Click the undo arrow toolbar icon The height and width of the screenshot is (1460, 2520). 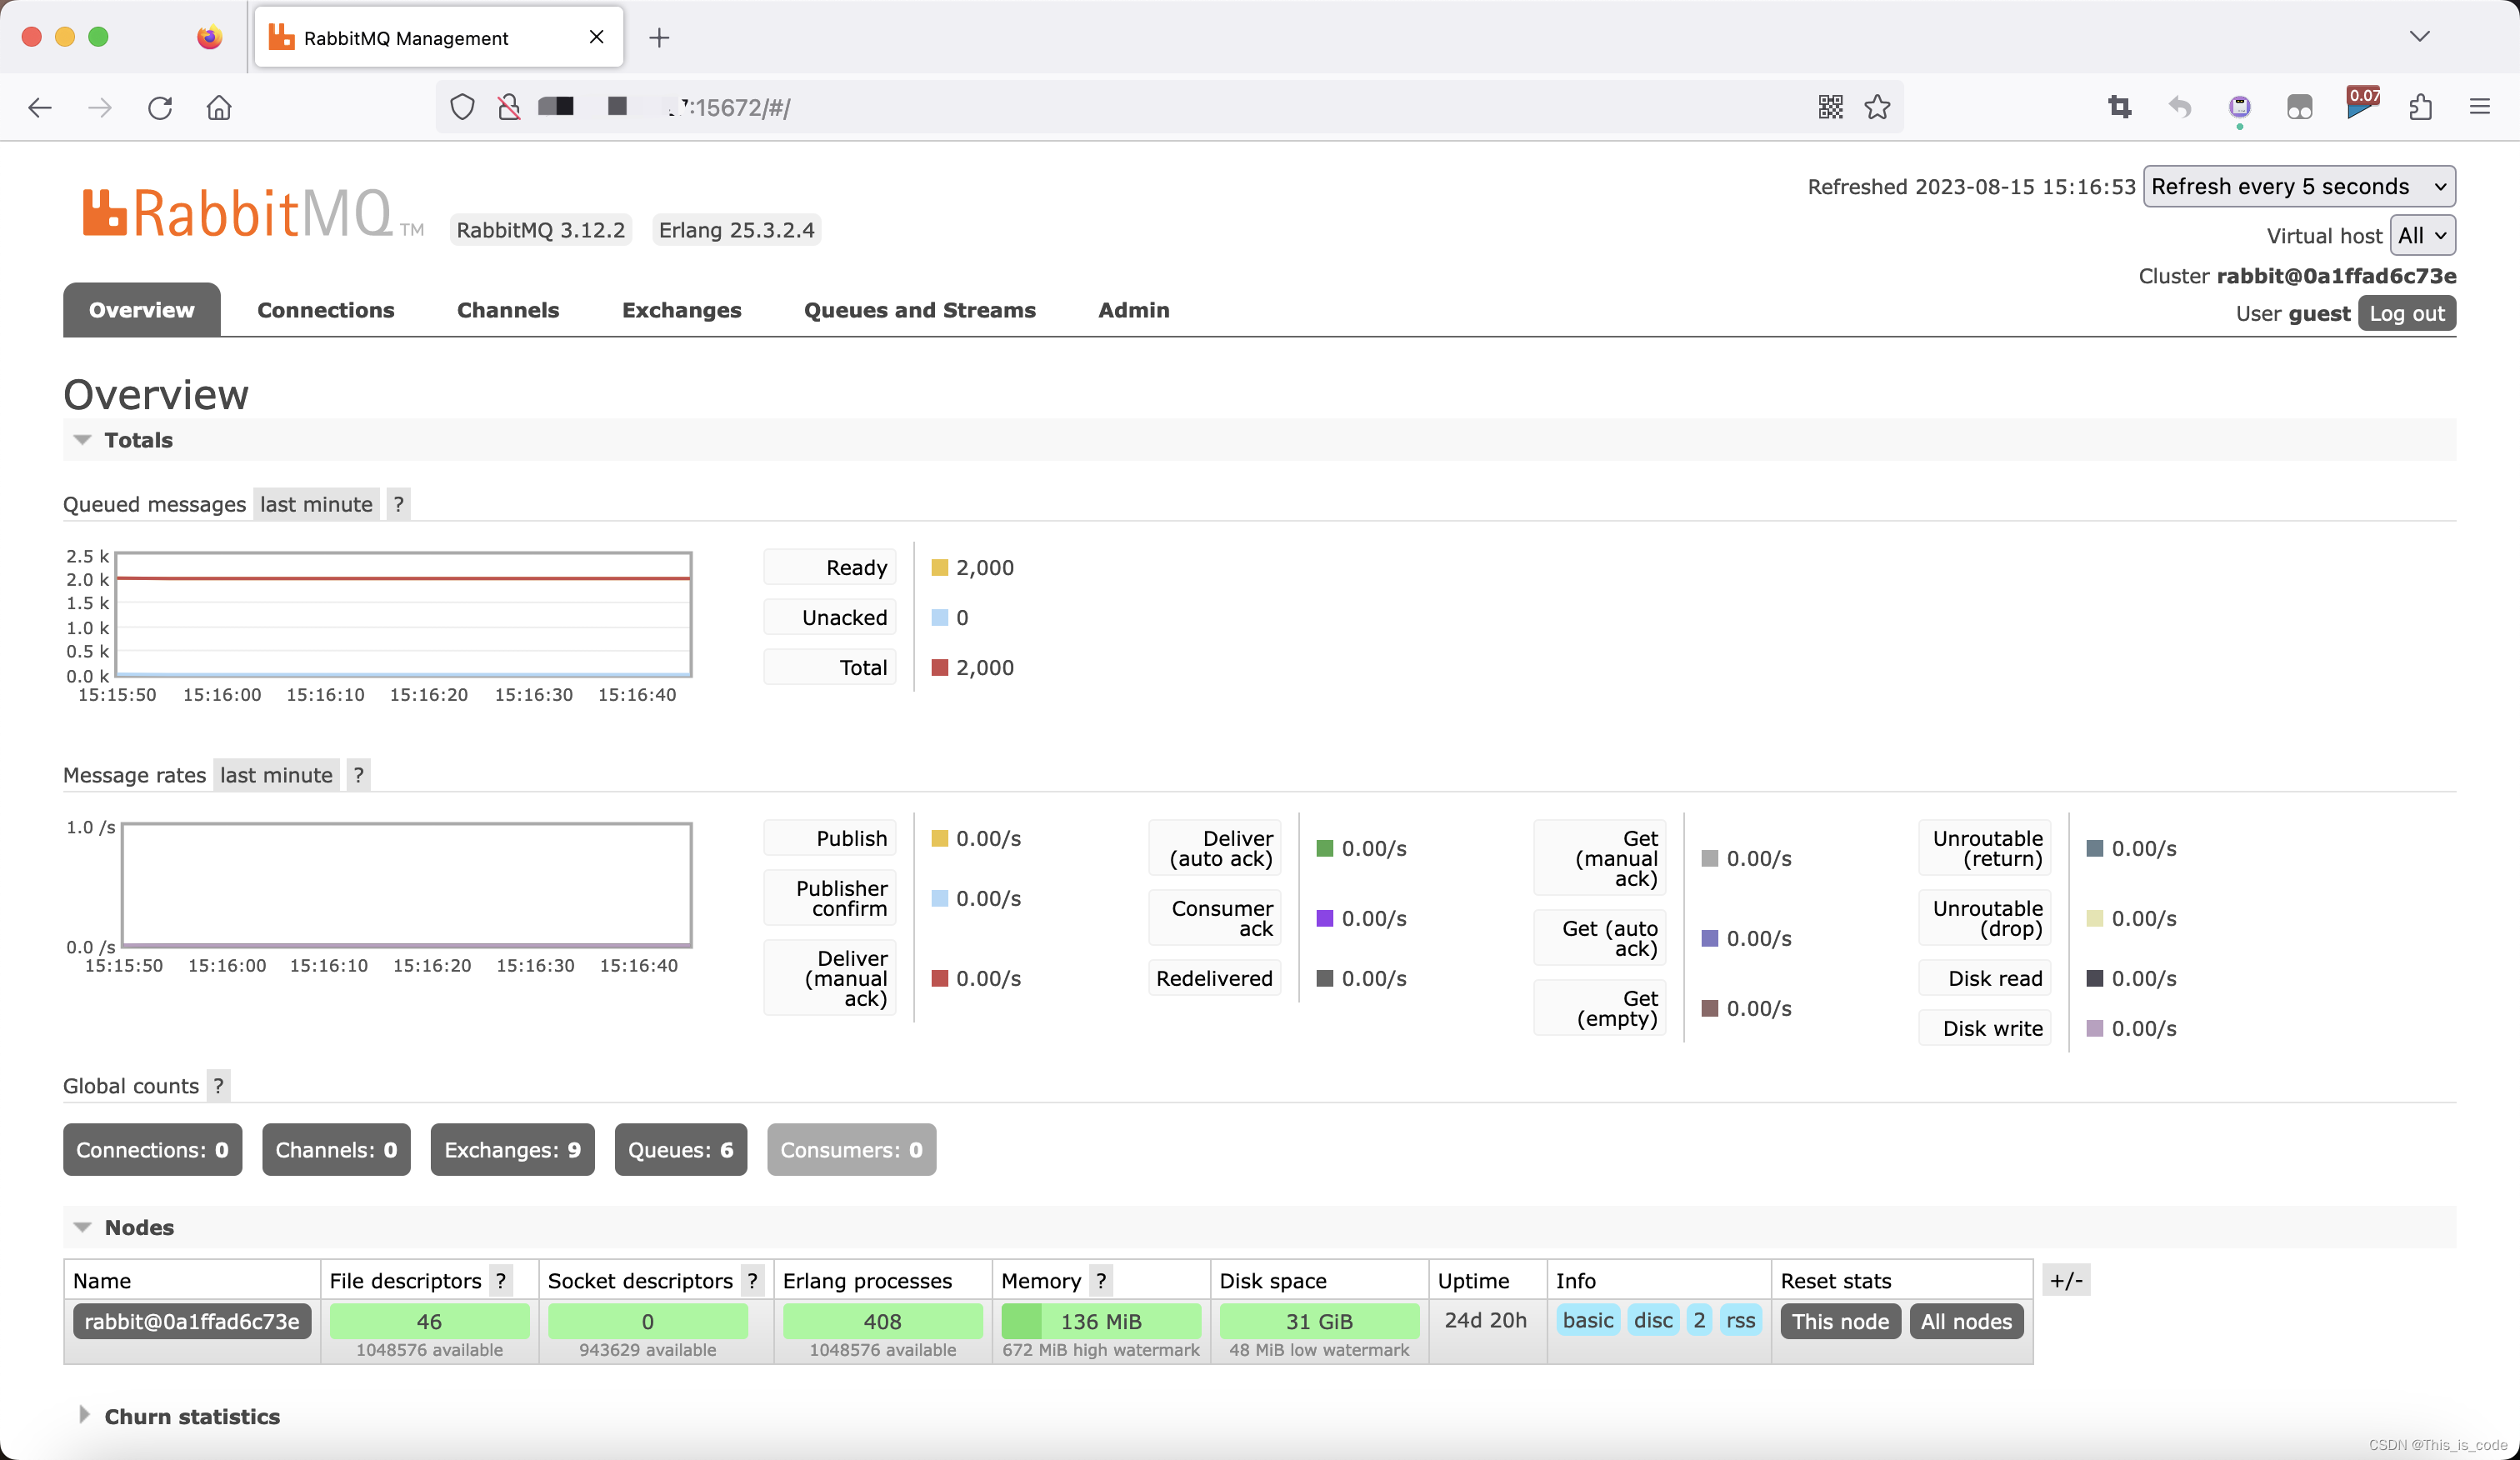[x=2180, y=107]
